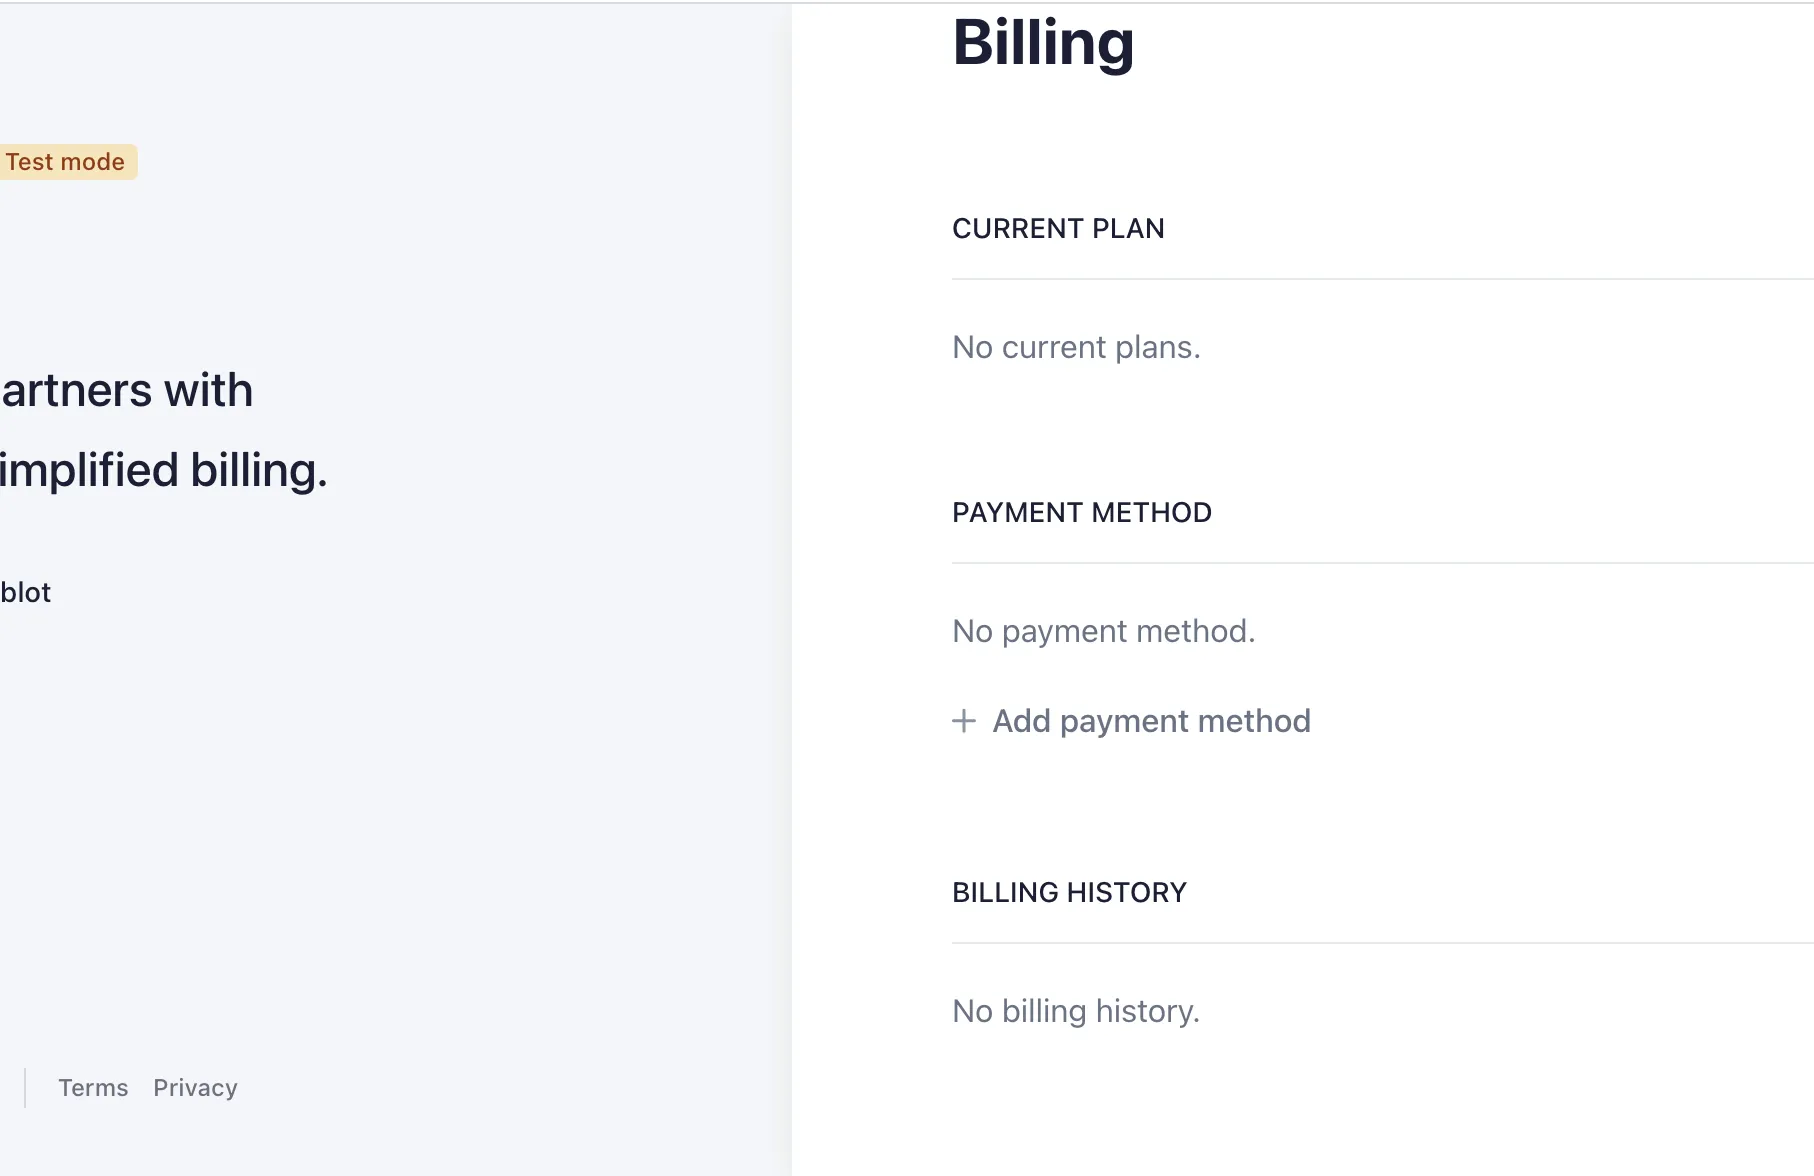Click the divider line under PAYMENT METHOD

tap(1380, 563)
